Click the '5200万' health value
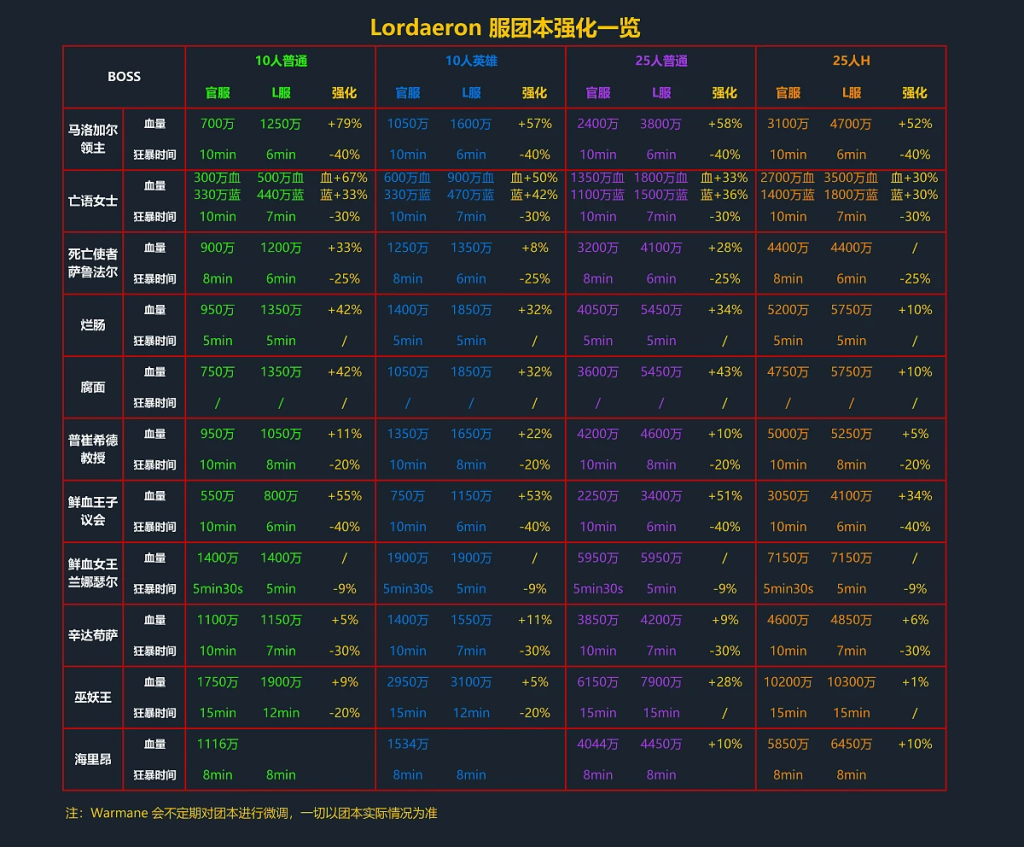This screenshot has height=847, width=1024. pos(788,310)
